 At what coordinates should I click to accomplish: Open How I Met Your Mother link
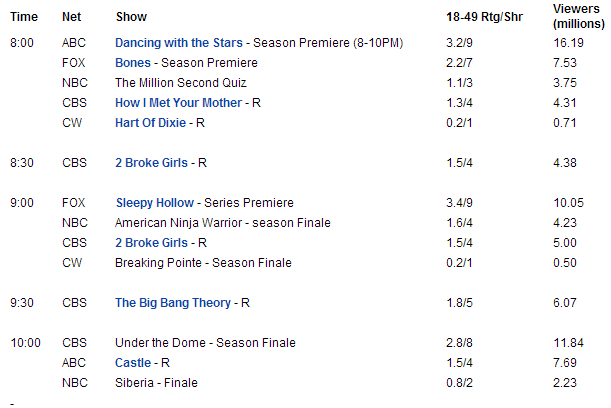coord(179,103)
